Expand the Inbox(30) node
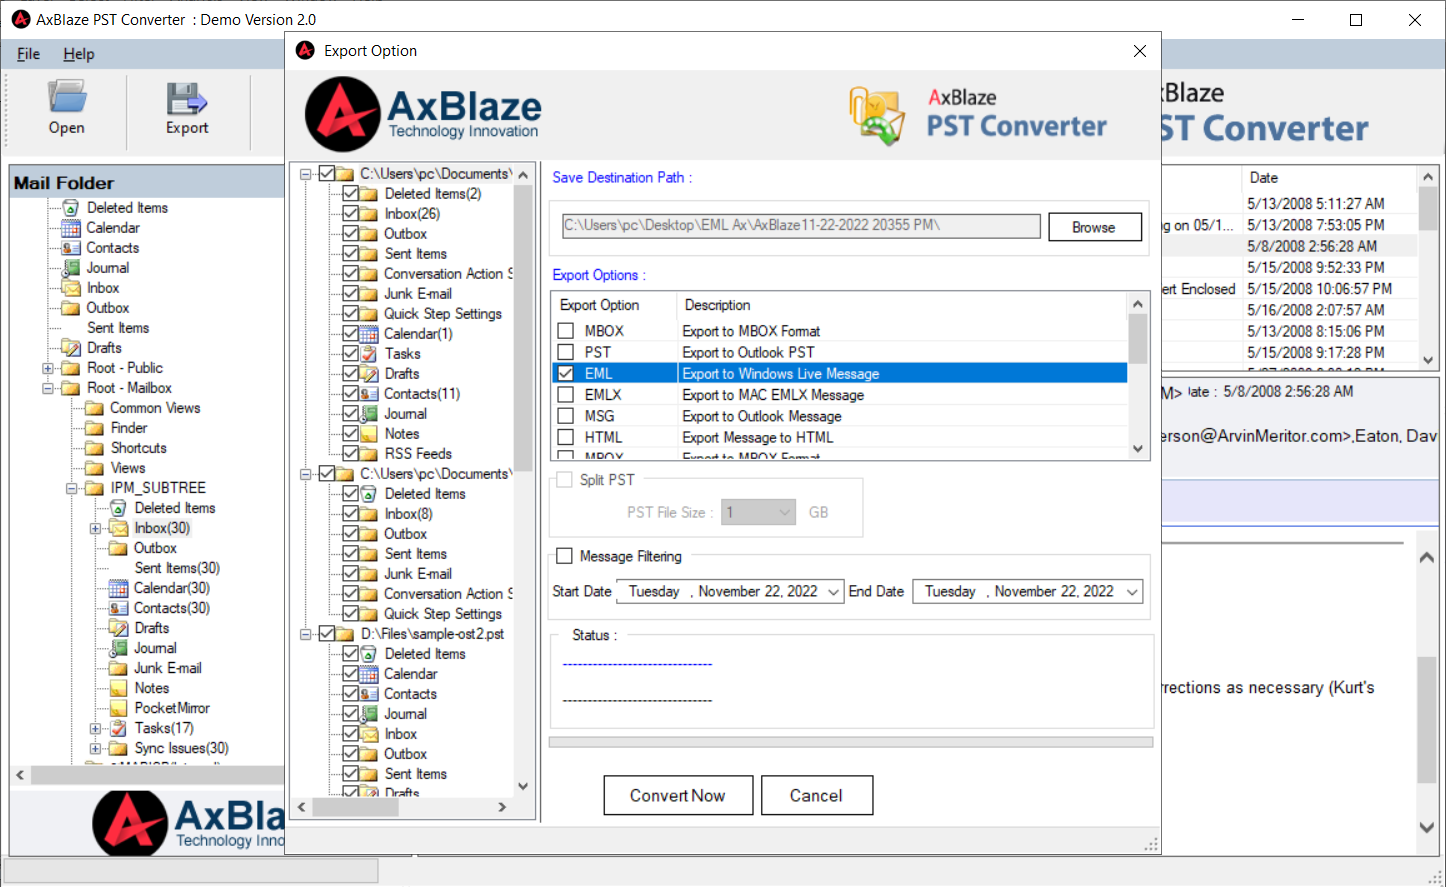Image resolution: width=1446 pixels, height=887 pixels. coord(95,528)
